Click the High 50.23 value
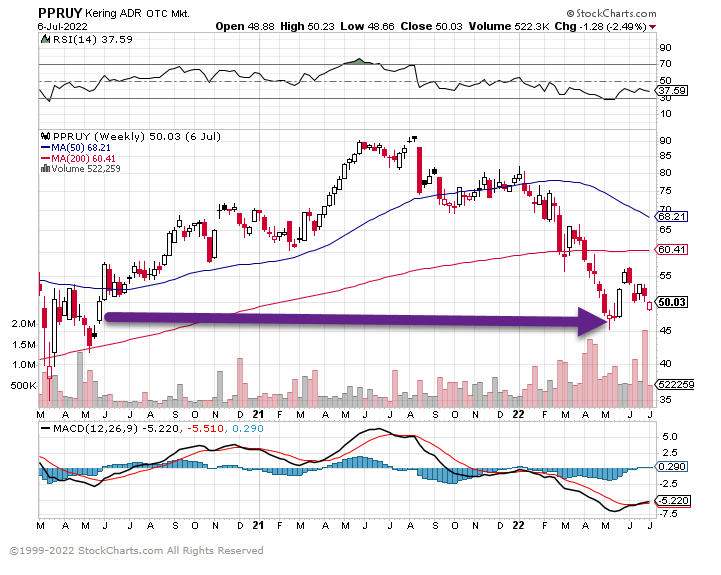This screenshot has height=575, width=721. click(307, 27)
